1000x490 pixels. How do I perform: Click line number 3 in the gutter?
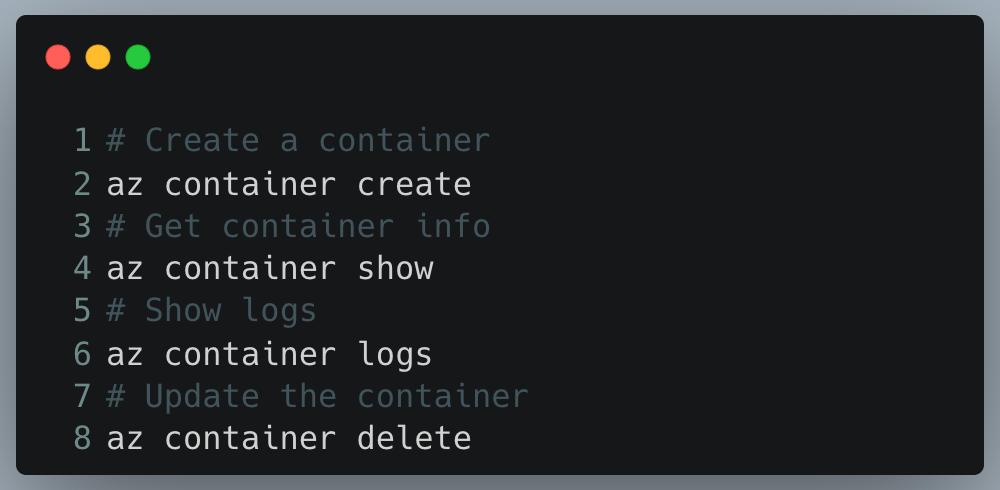pyautogui.click(x=82, y=226)
